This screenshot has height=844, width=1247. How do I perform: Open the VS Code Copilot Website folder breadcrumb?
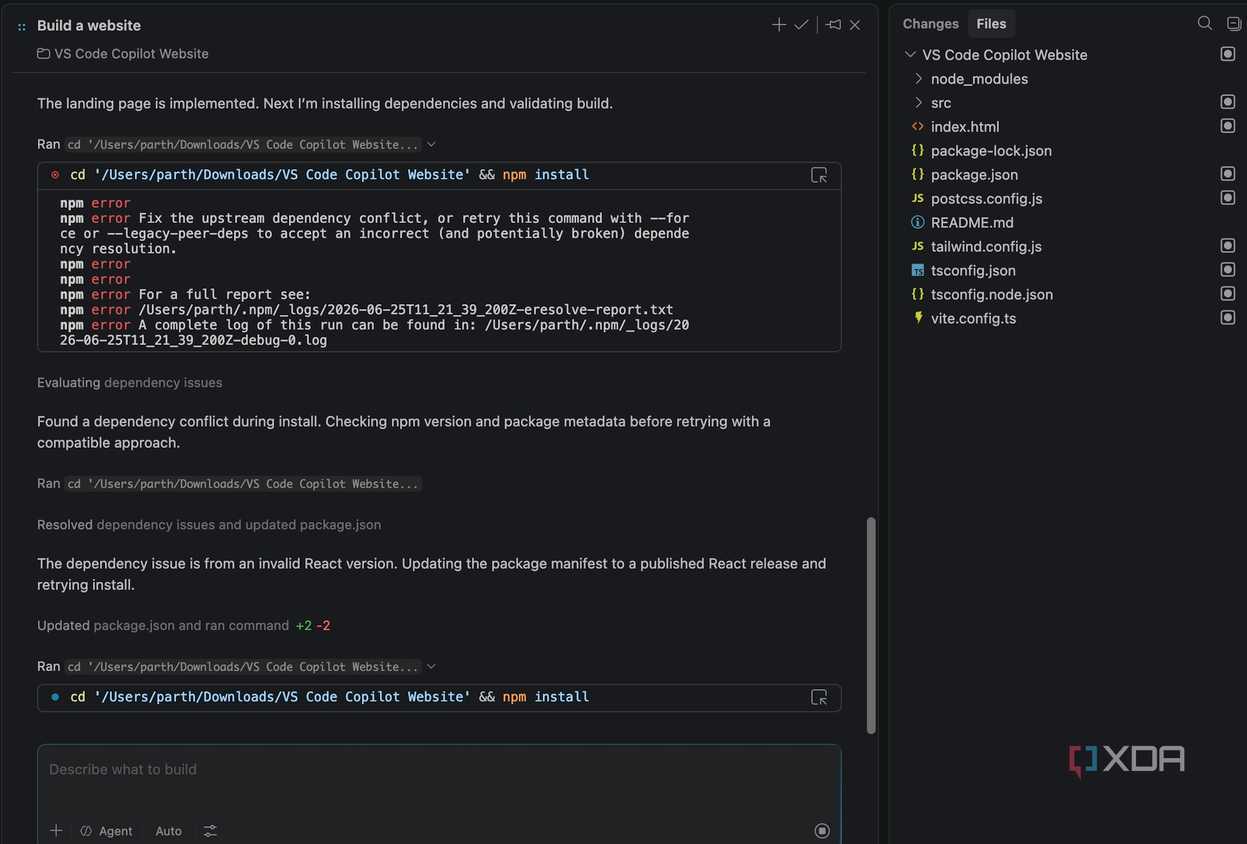(123, 54)
